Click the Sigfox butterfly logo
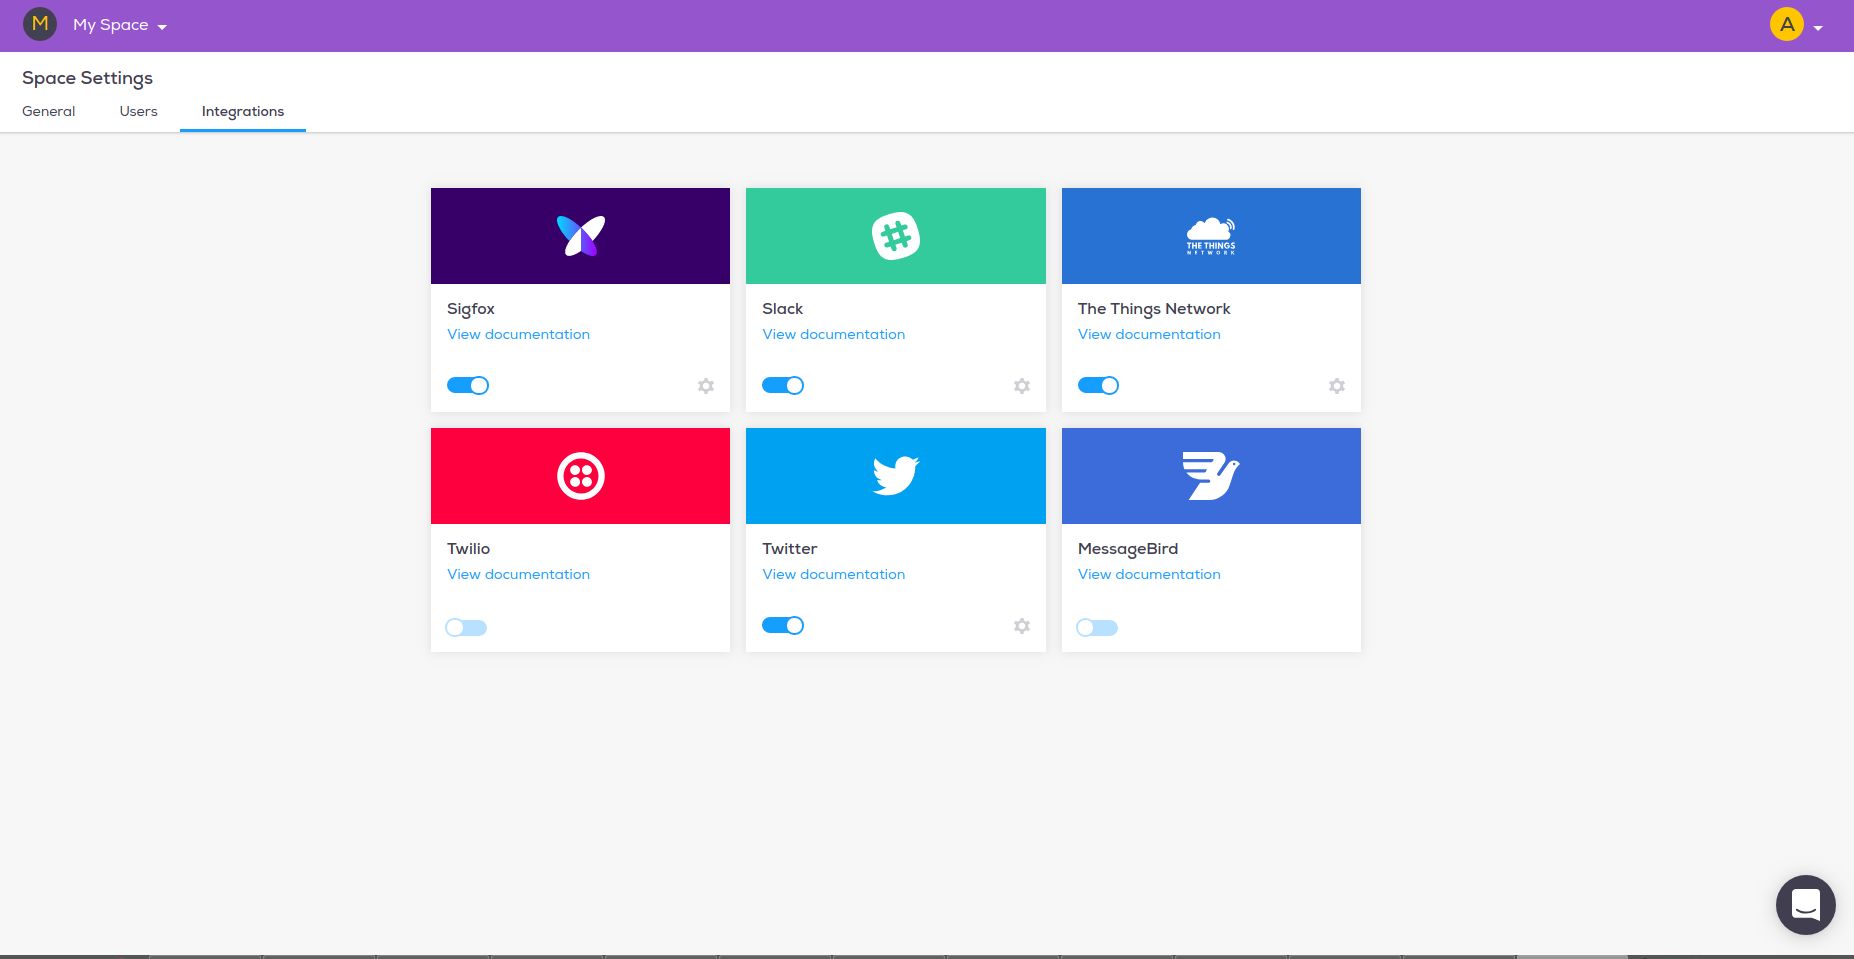The height and width of the screenshot is (959, 1854). [x=581, y=236]
